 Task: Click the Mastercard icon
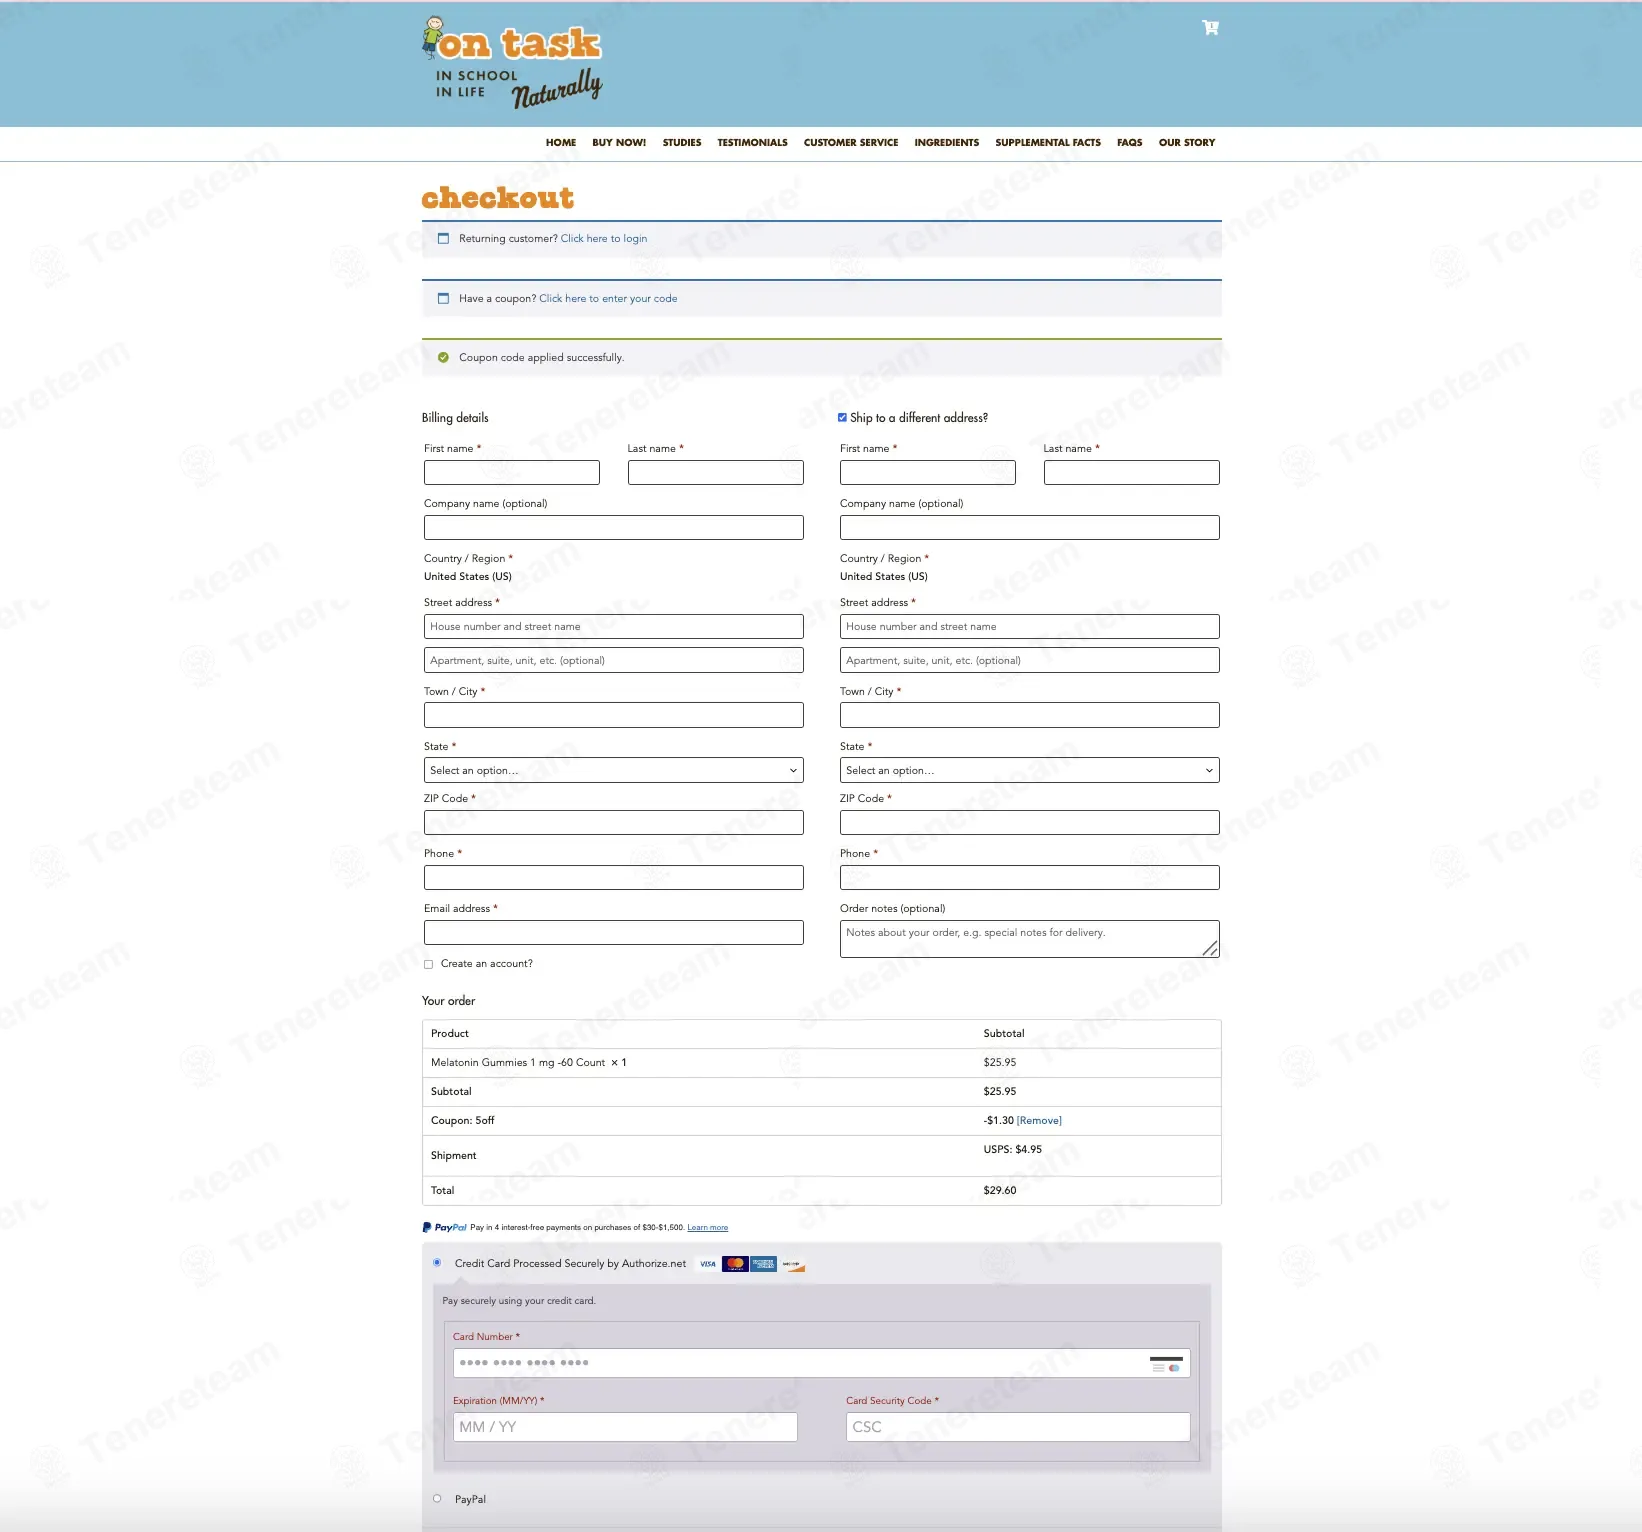click(x=735, y=1264)
